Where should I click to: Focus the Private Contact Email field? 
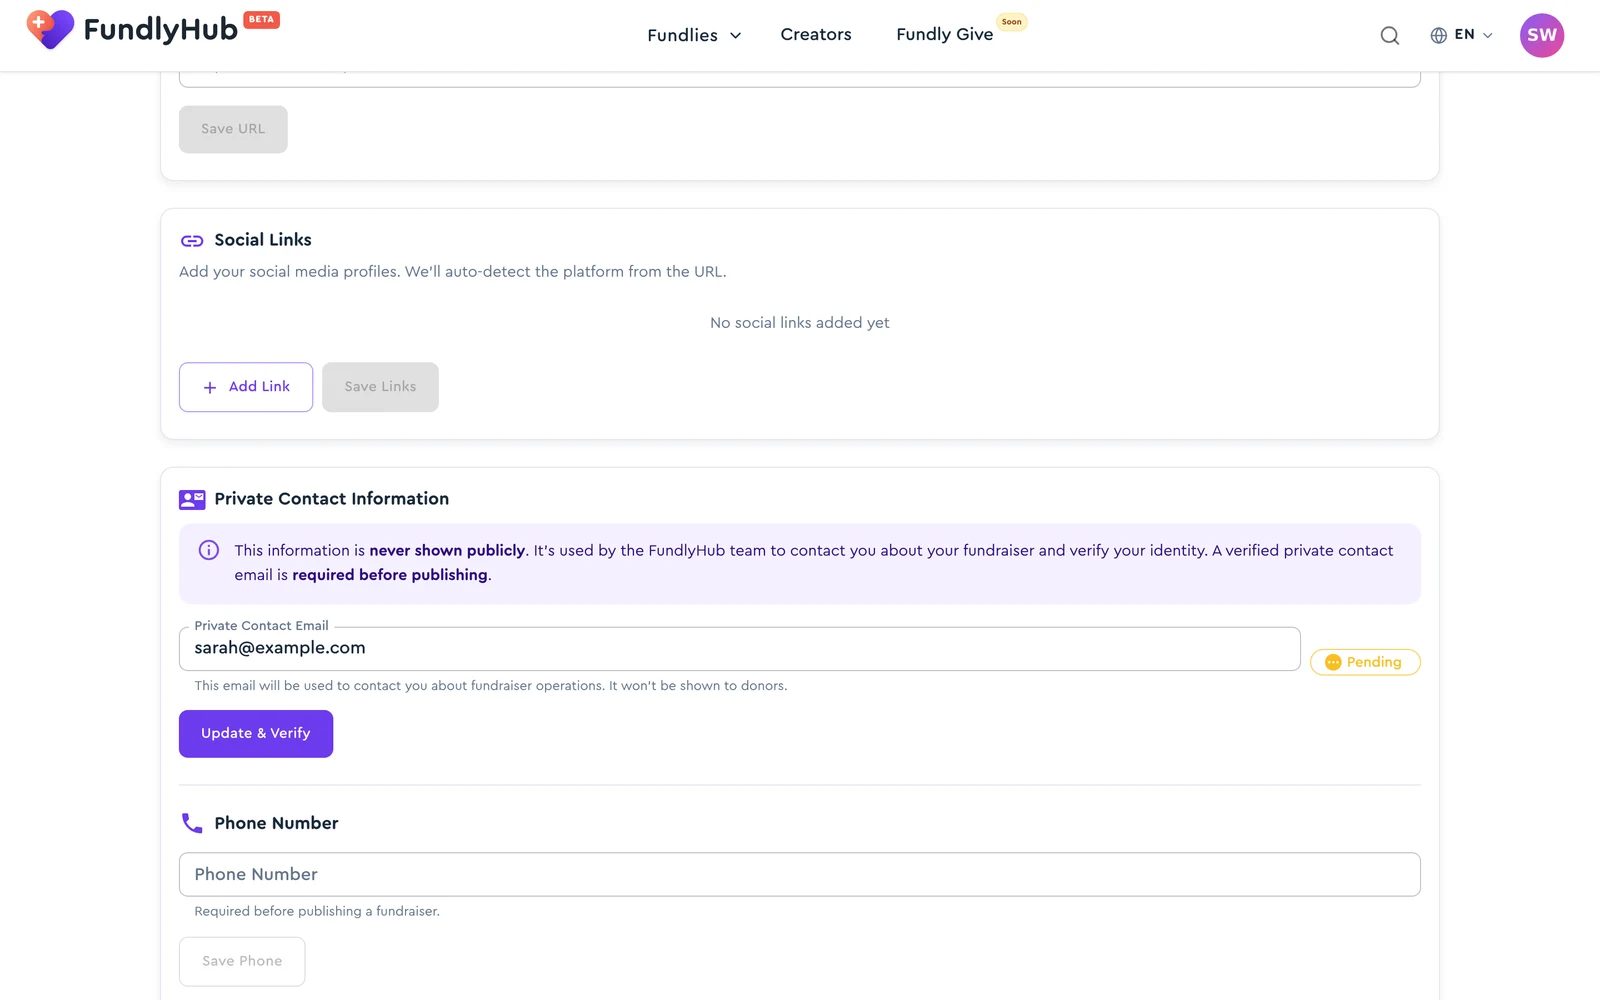[740, 649]
